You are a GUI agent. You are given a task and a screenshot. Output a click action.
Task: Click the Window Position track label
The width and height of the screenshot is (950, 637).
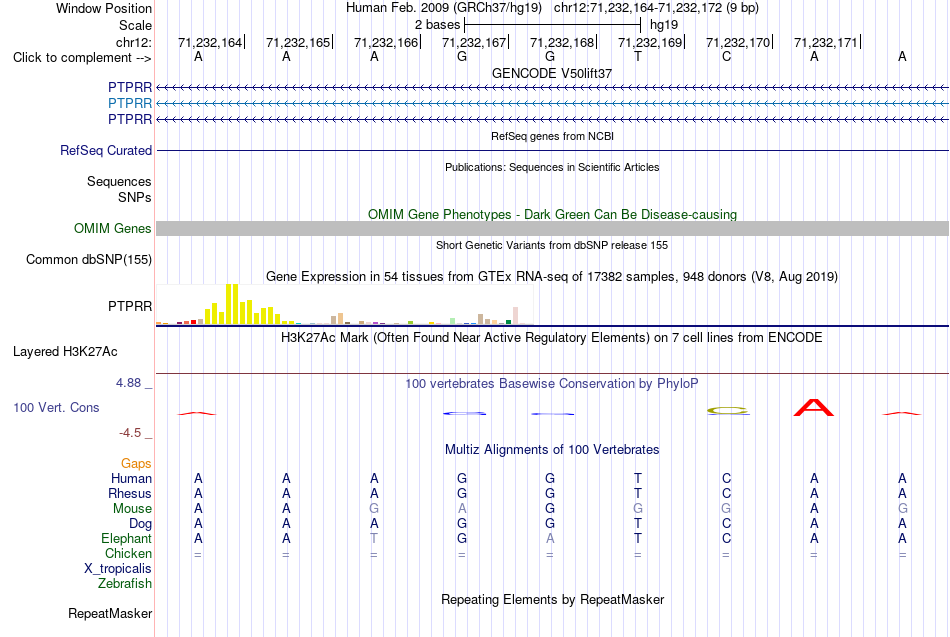[104, 8]
